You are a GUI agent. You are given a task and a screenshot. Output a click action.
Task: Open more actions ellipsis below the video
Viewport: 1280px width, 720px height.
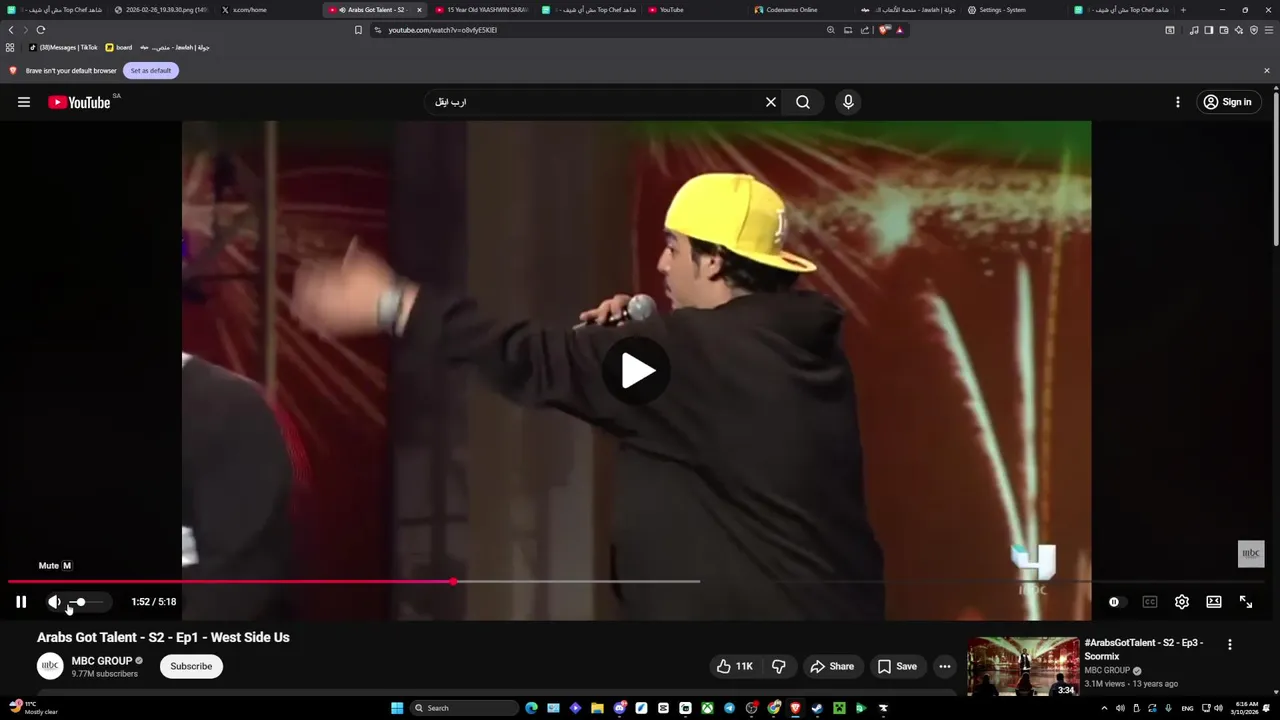pyautogui.click(x=945, y=666)
